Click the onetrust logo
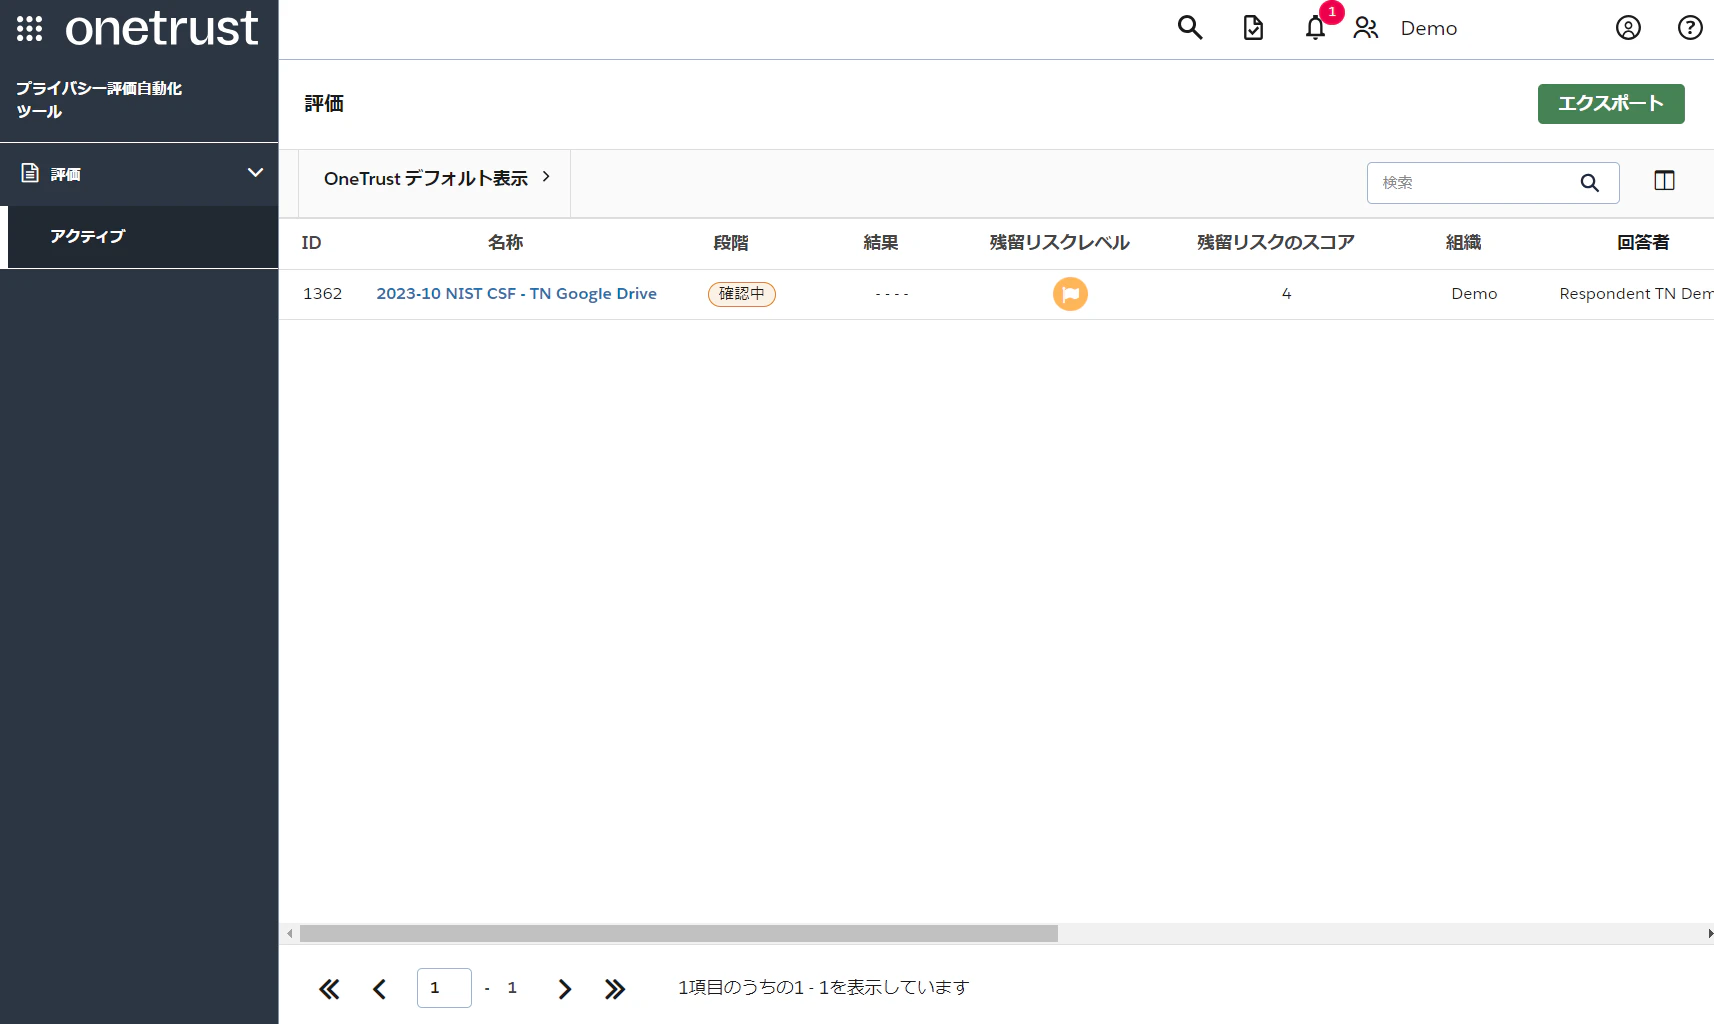1714x1024 pixels. [162, 29]
